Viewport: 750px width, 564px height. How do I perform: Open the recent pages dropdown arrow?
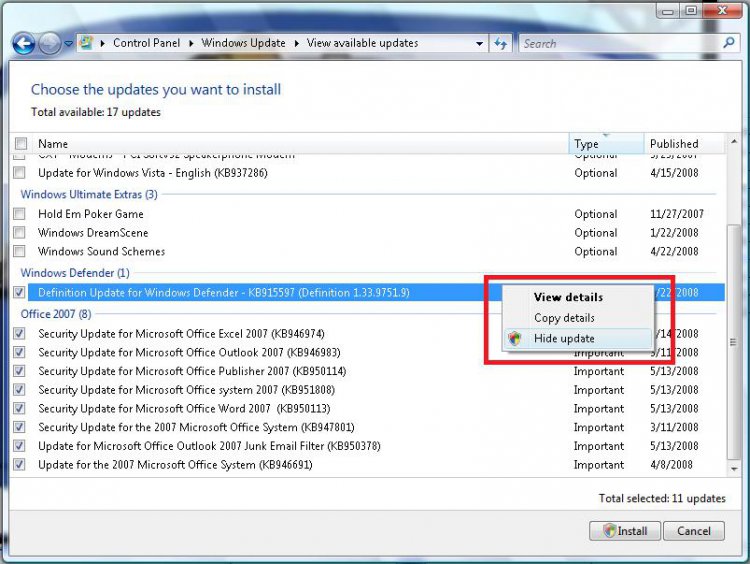68,44
